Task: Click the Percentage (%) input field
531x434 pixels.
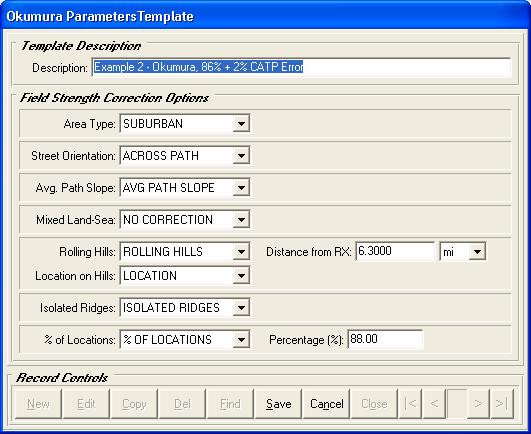Action: (x=385, y=339)
